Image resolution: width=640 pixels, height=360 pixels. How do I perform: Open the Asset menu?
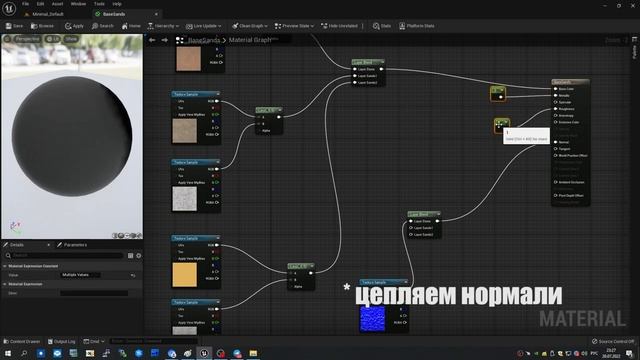coord(57,4)
